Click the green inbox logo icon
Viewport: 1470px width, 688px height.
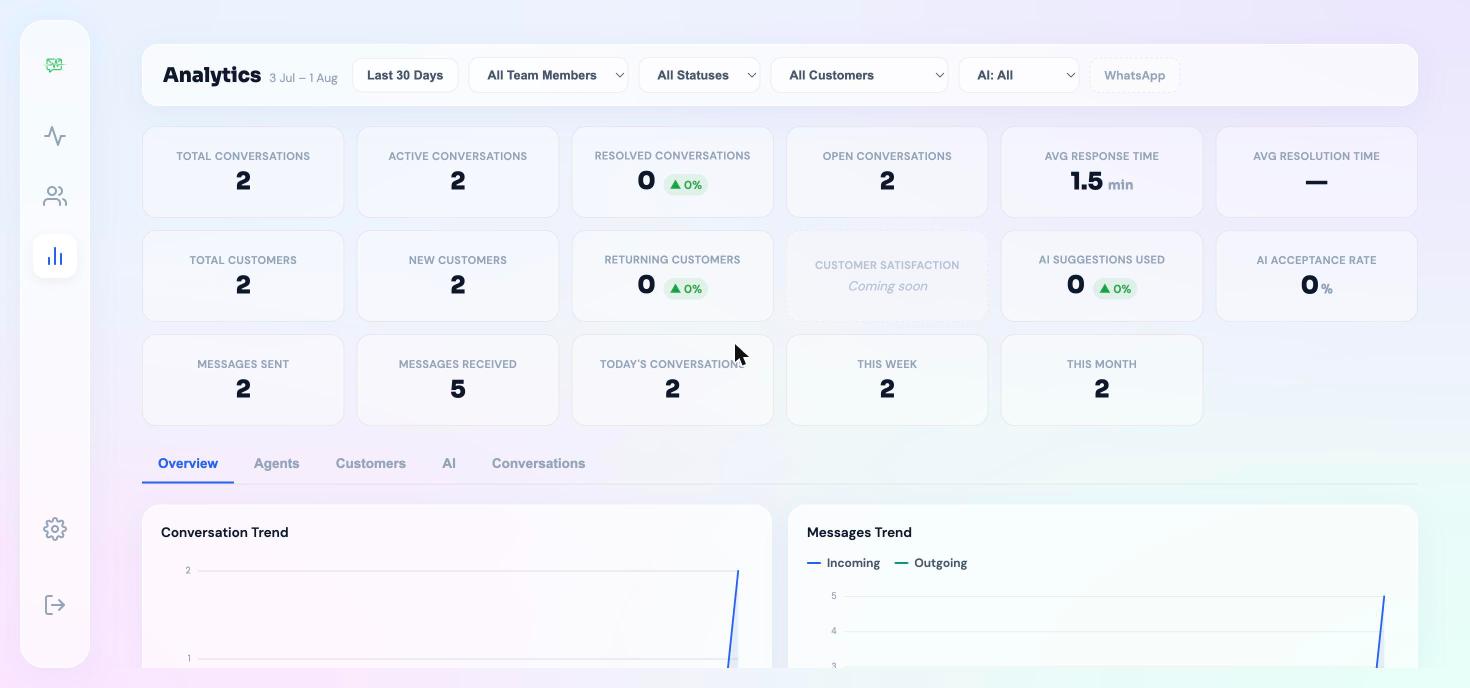(54, 65)
